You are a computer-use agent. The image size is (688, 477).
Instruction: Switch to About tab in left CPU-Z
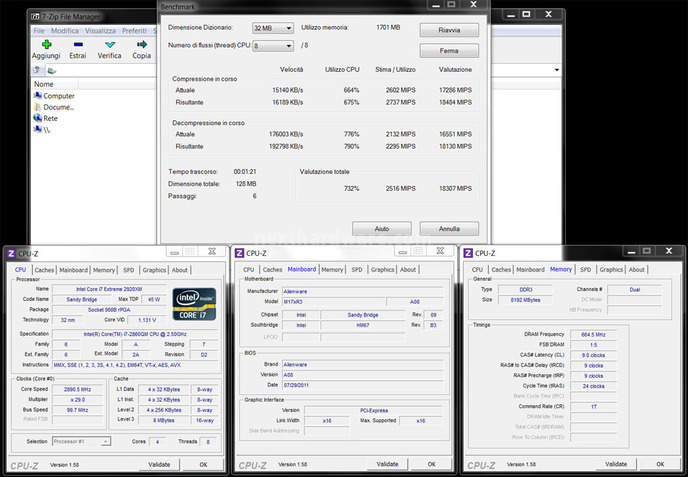click(x=180, y=270)
